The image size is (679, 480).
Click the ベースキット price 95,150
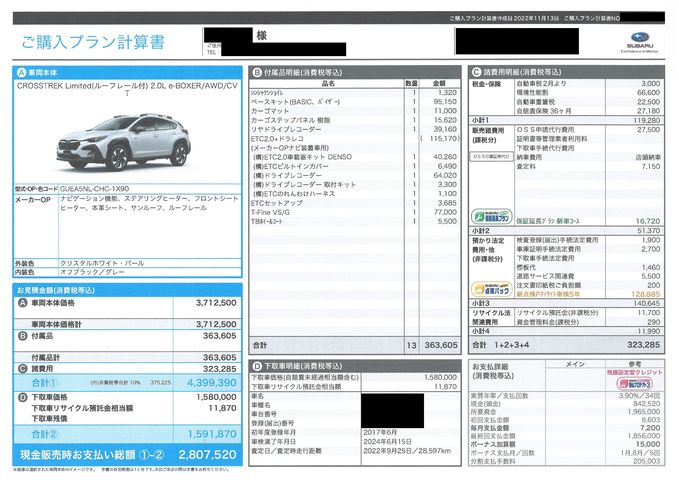445,102
